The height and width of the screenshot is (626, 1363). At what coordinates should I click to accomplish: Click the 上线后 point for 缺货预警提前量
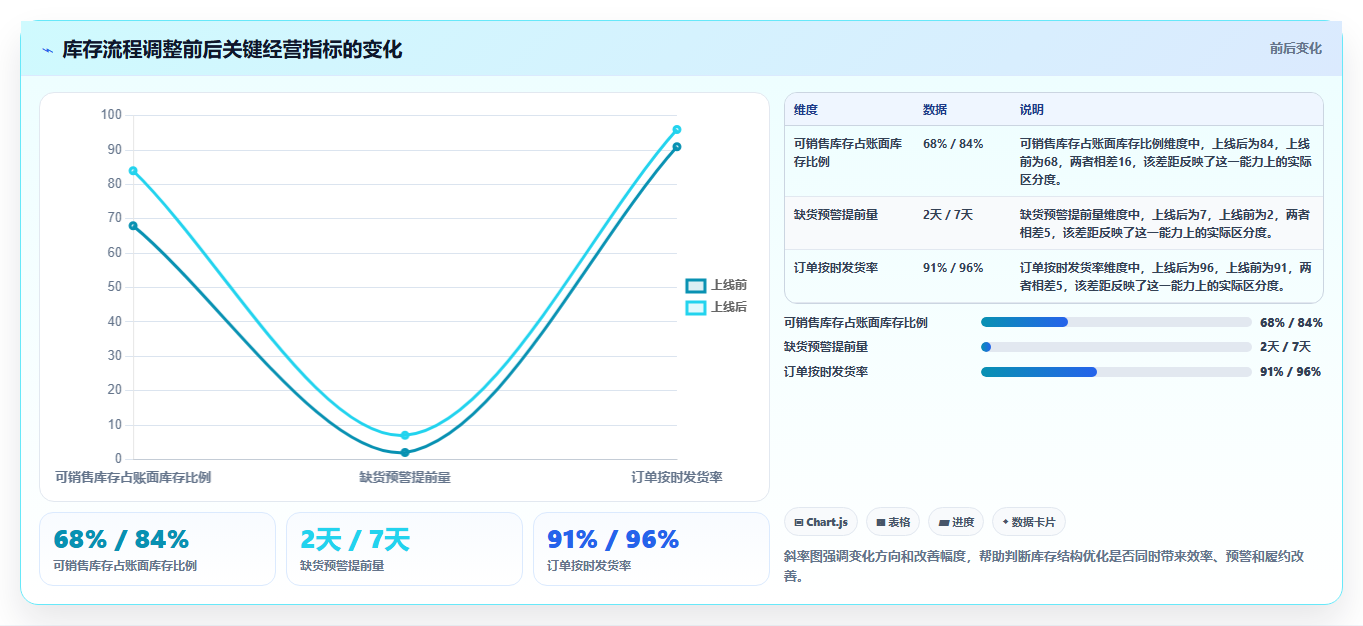click(405, 435)
